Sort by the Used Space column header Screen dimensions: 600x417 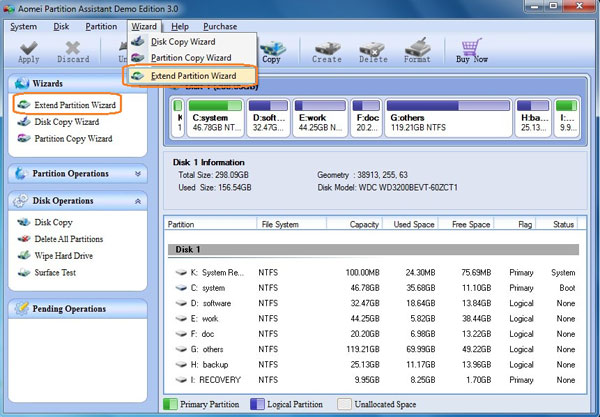[410, 224]
